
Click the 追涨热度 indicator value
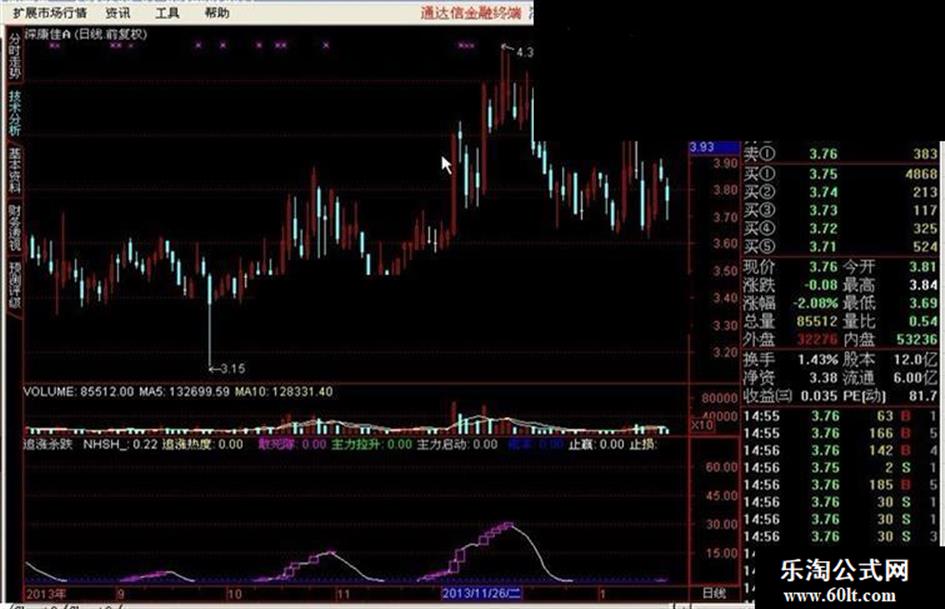202,445
